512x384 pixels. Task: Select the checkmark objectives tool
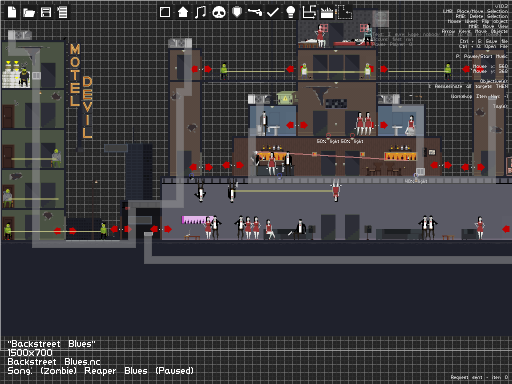coord(273,13)
